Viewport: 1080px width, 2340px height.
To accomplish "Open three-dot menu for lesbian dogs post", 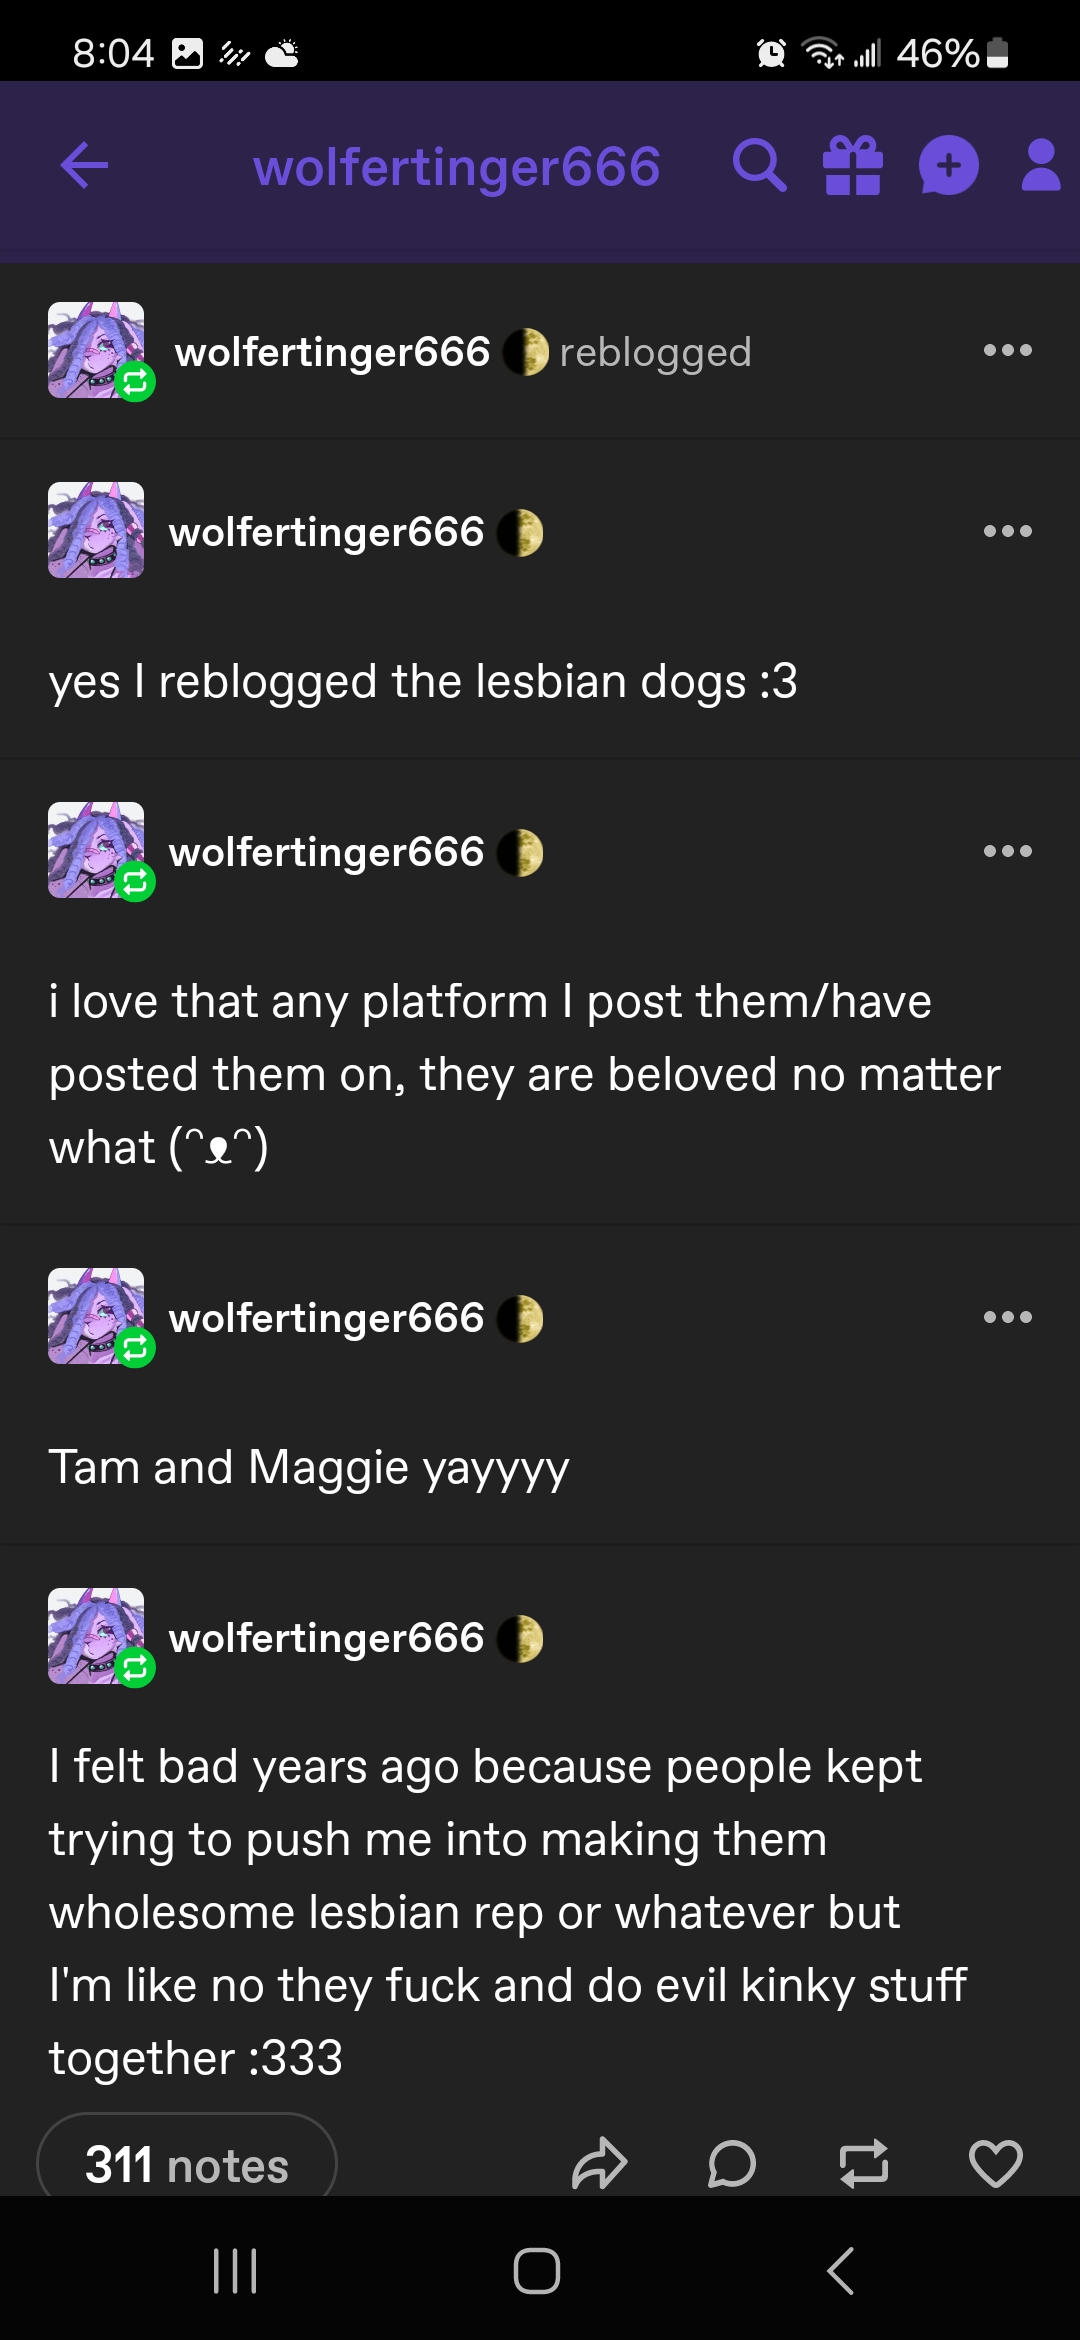I will 1007,531.
